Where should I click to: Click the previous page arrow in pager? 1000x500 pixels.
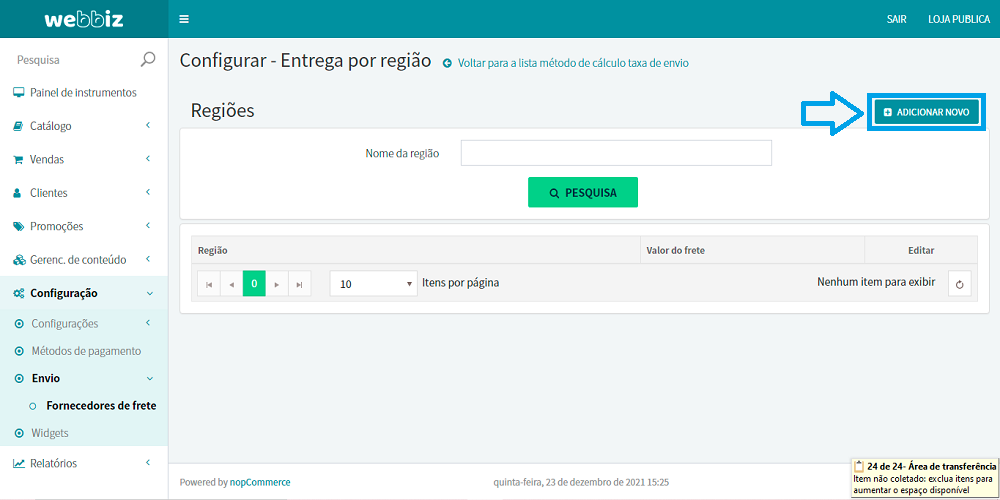[232, 284]
